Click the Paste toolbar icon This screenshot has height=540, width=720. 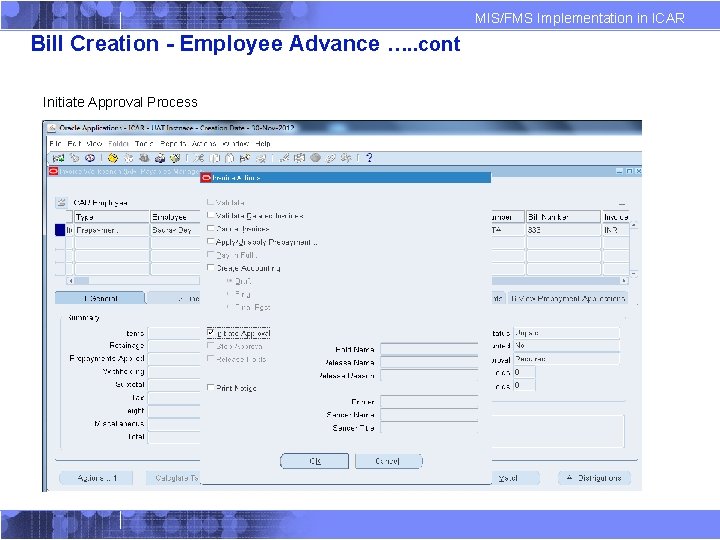[230, 158]
